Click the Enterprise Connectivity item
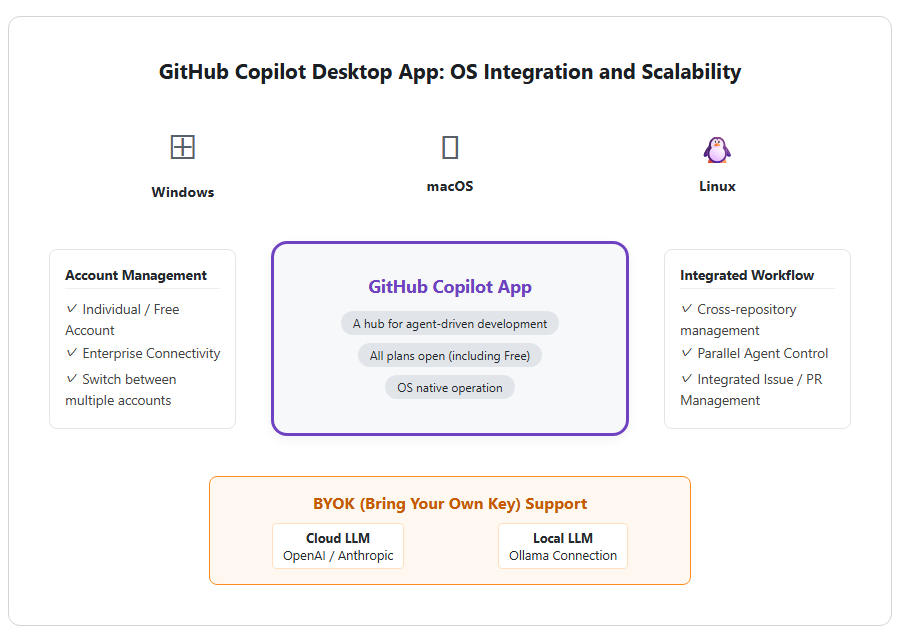 point(143,353)
